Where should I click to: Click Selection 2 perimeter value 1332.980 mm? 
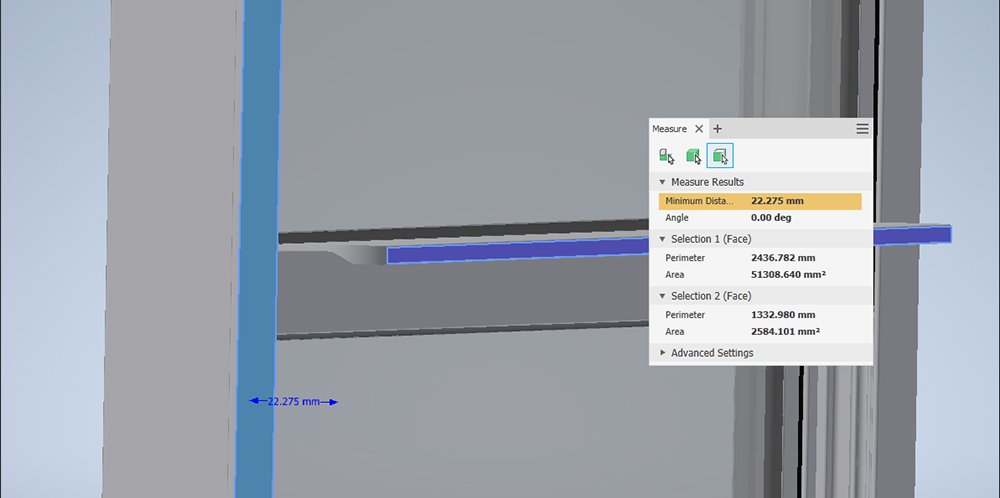[783, 315]
